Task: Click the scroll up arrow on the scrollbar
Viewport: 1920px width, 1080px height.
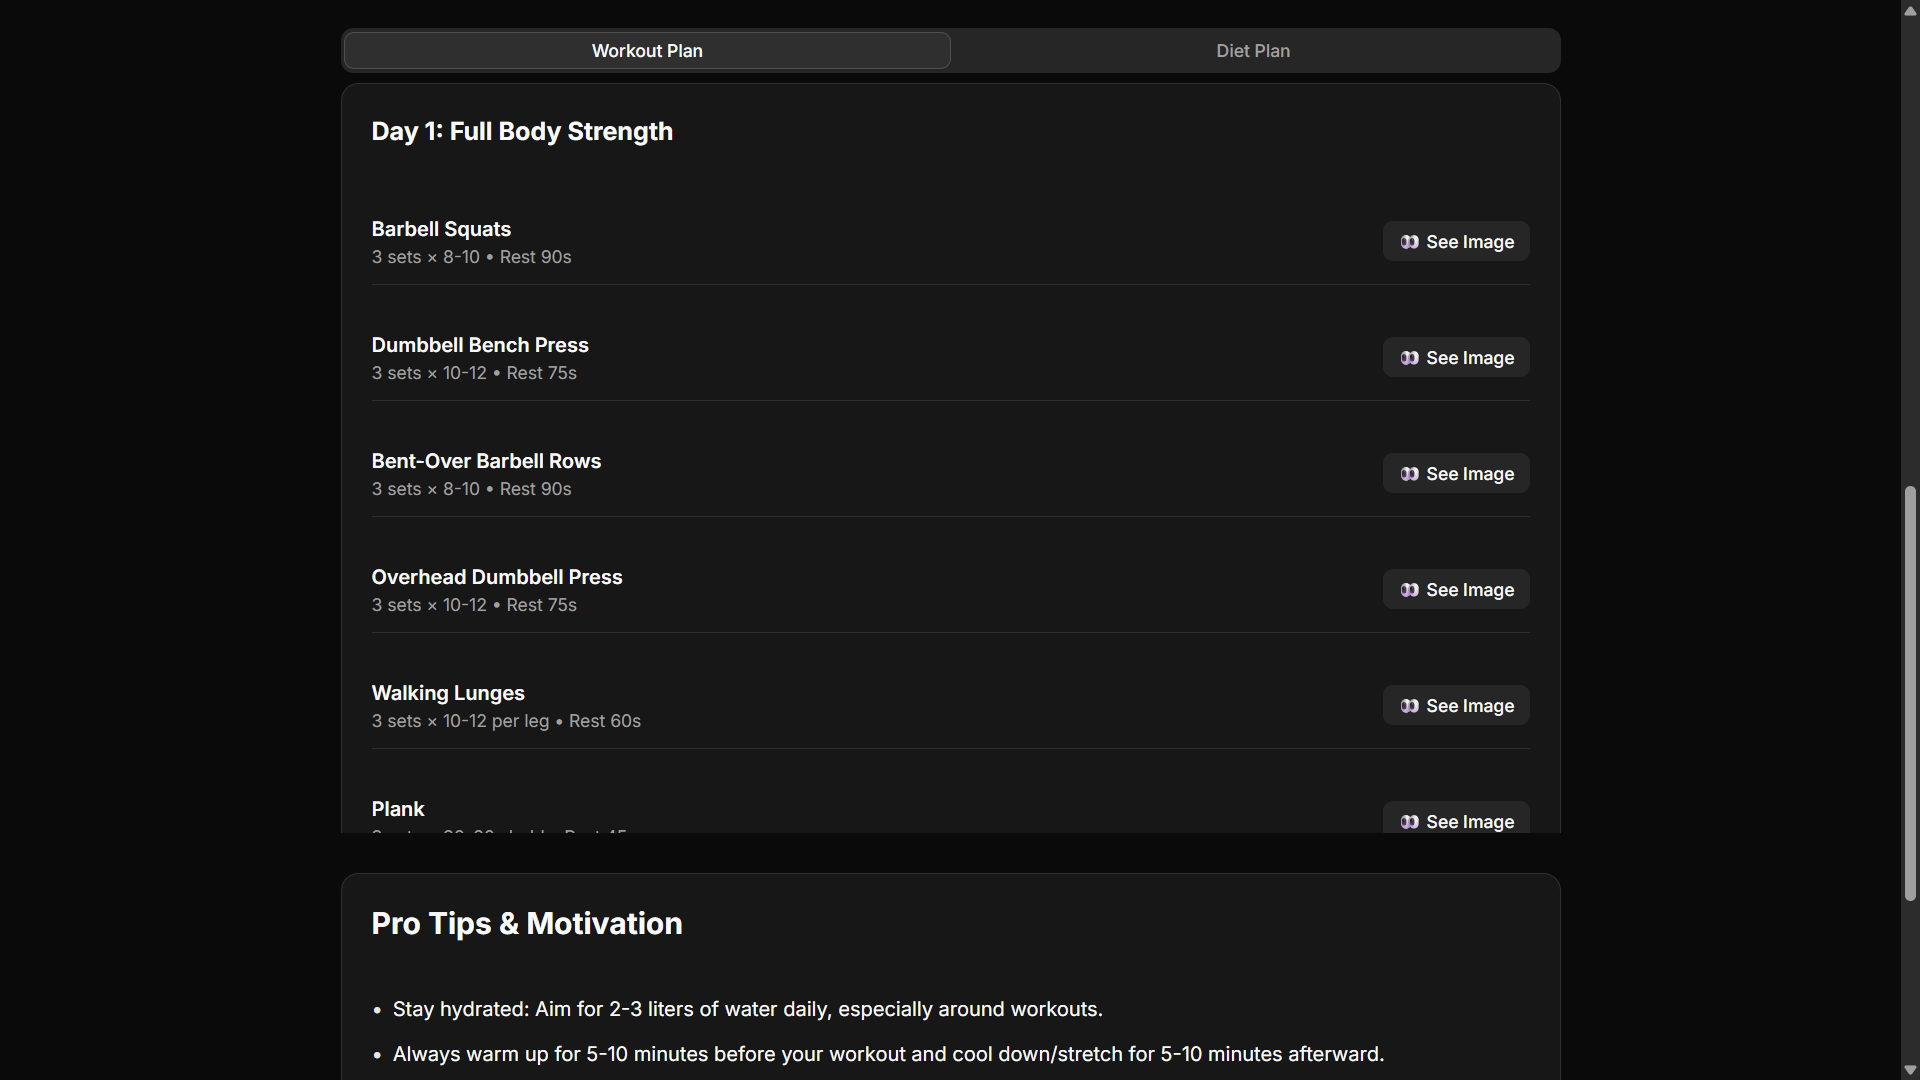Action: click(1910, 10)
